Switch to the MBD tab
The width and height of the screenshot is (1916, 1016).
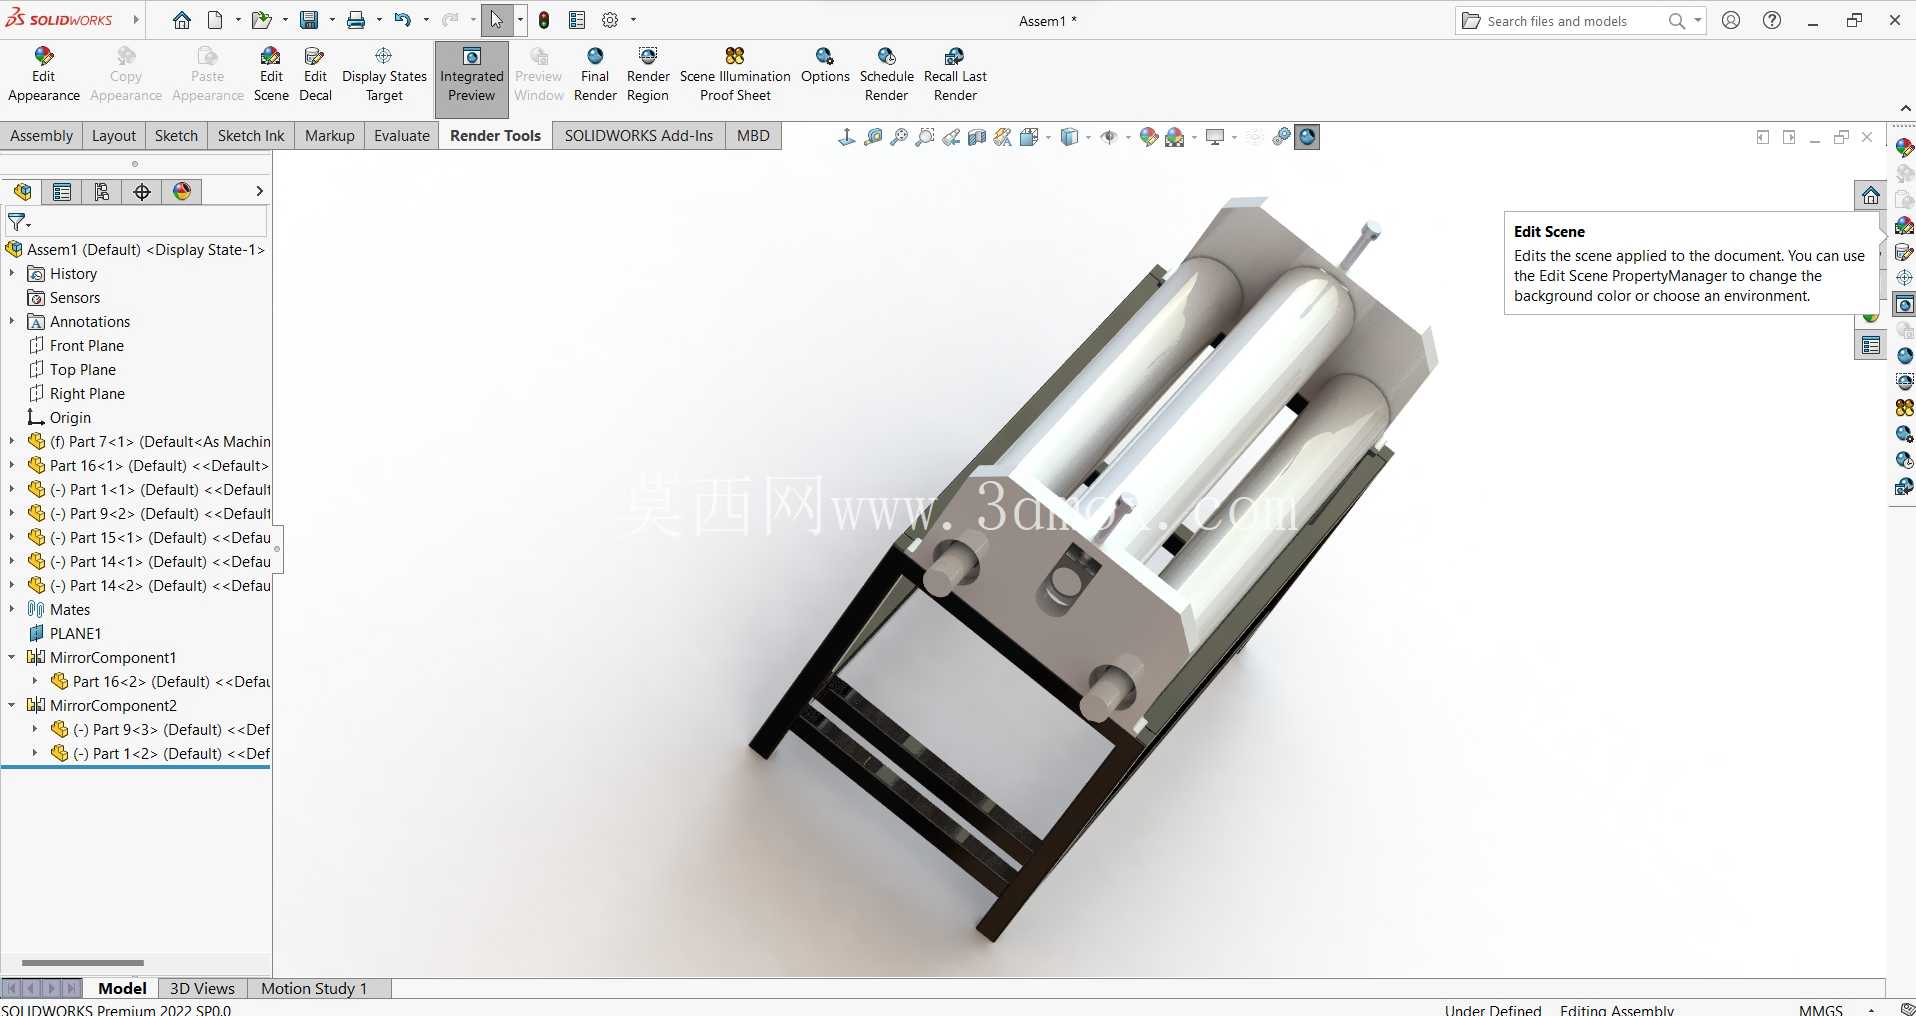click(x=753, y=136)
